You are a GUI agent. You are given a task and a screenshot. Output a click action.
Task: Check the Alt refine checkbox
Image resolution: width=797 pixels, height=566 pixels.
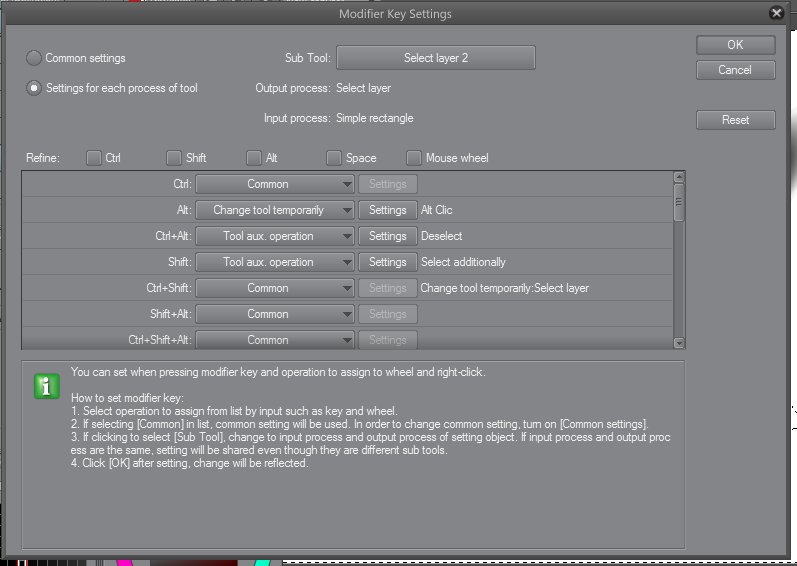[254, 158]
